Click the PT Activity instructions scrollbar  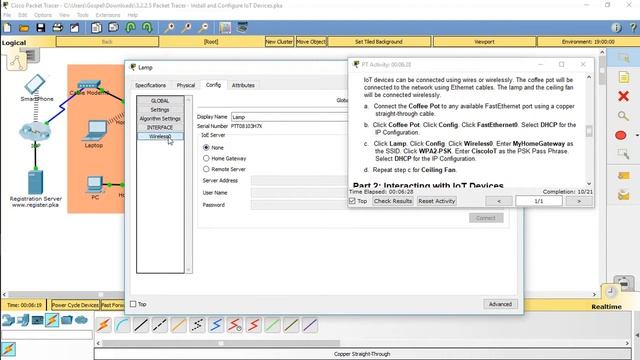pyautogui.click(x=589, y=131)
